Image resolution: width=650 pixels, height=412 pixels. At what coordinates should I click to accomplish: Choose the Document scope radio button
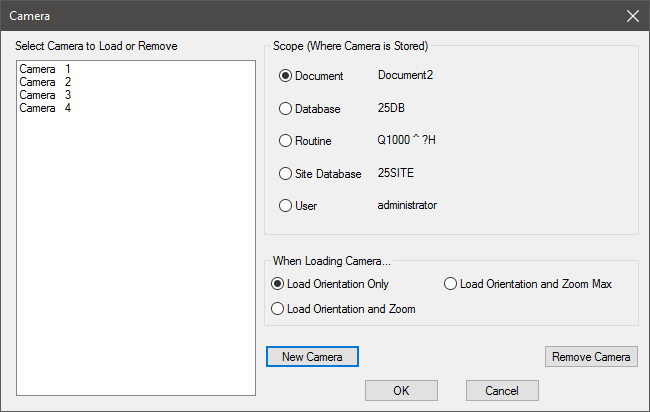[286, 76]
